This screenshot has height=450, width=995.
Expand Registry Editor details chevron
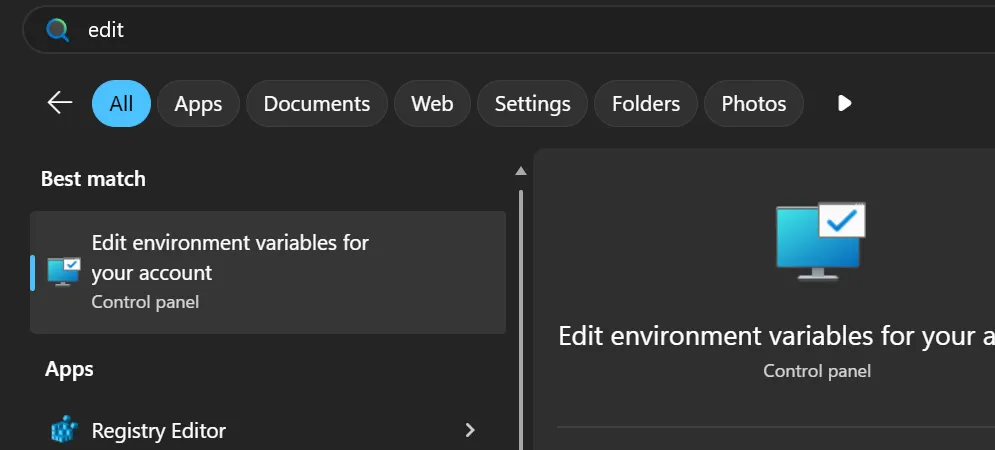pos(470,430)
